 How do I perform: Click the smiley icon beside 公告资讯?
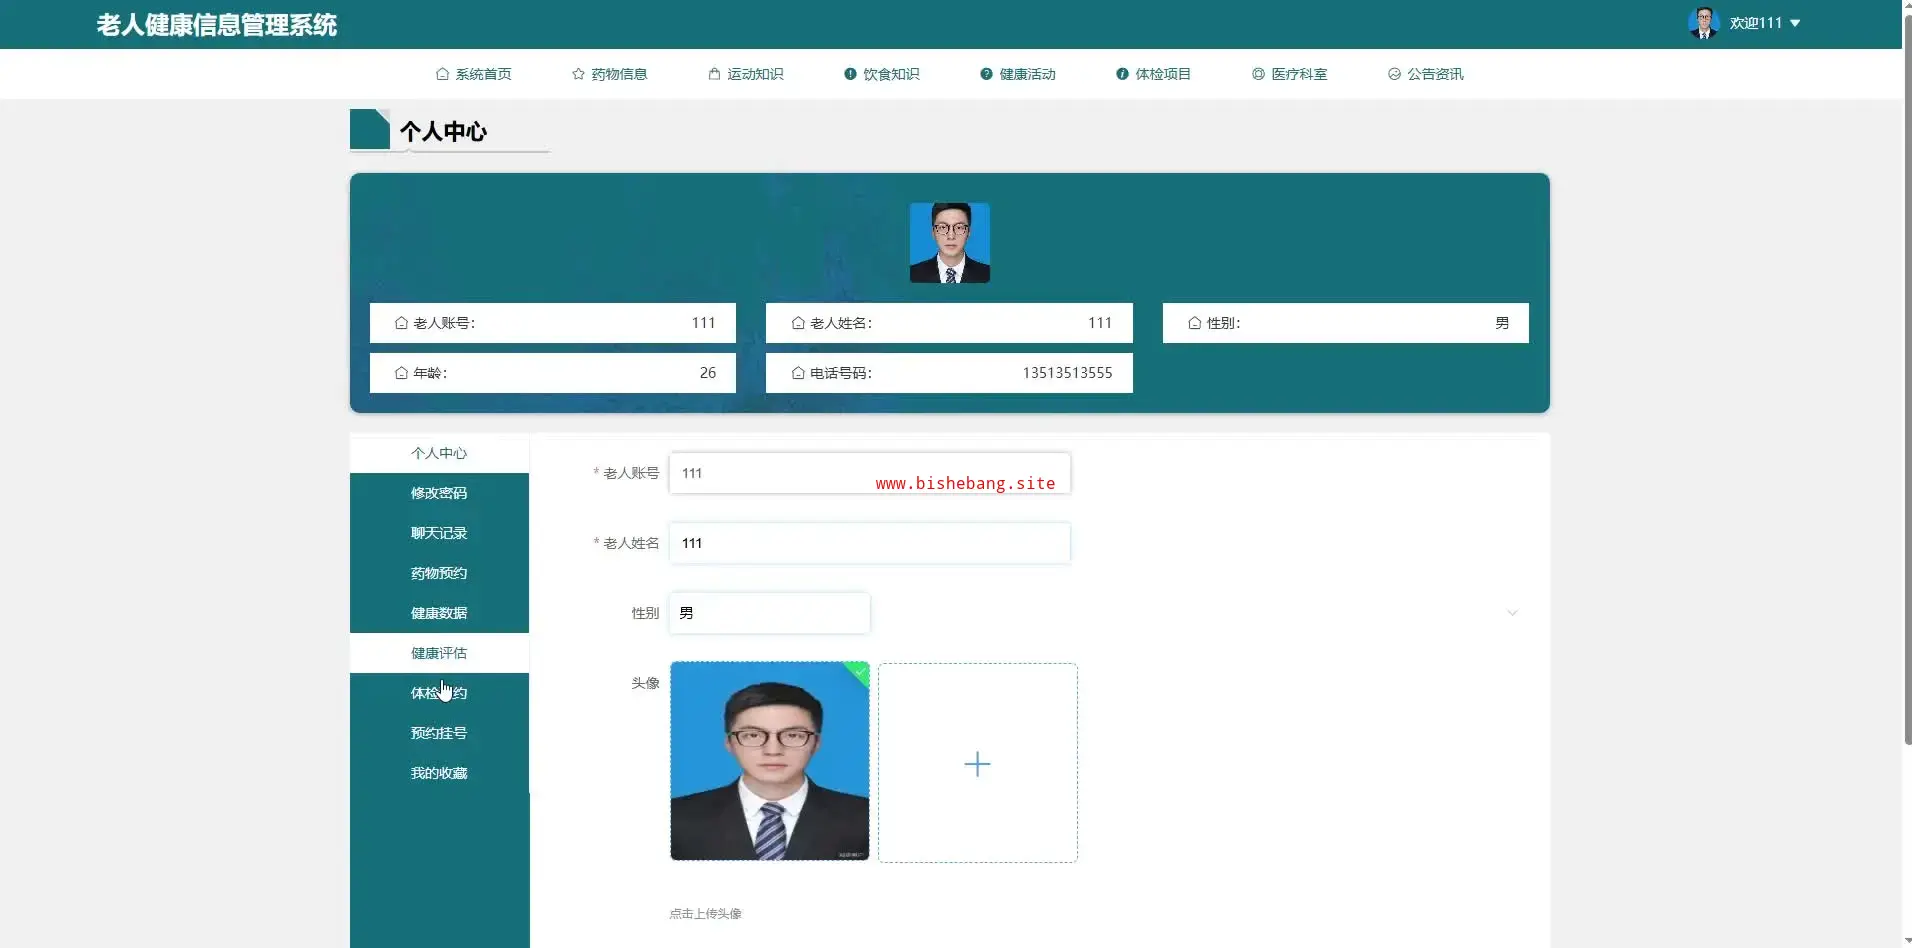click(x=1394, y=74)
